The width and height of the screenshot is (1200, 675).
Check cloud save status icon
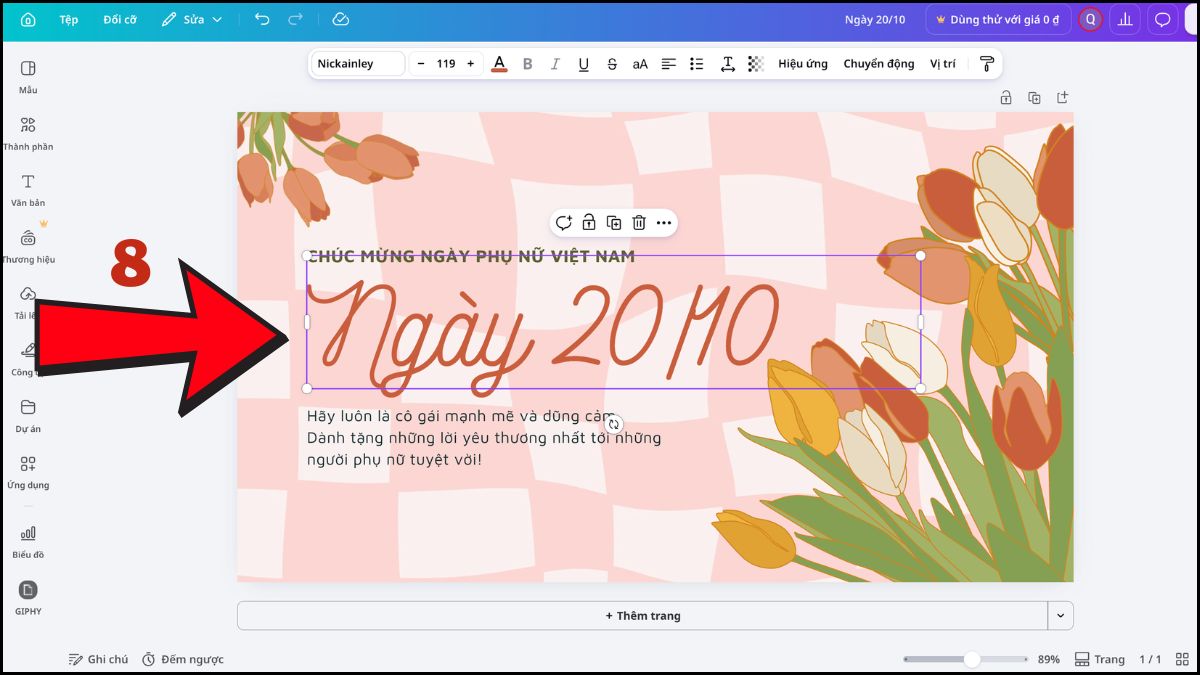(340, 19)
